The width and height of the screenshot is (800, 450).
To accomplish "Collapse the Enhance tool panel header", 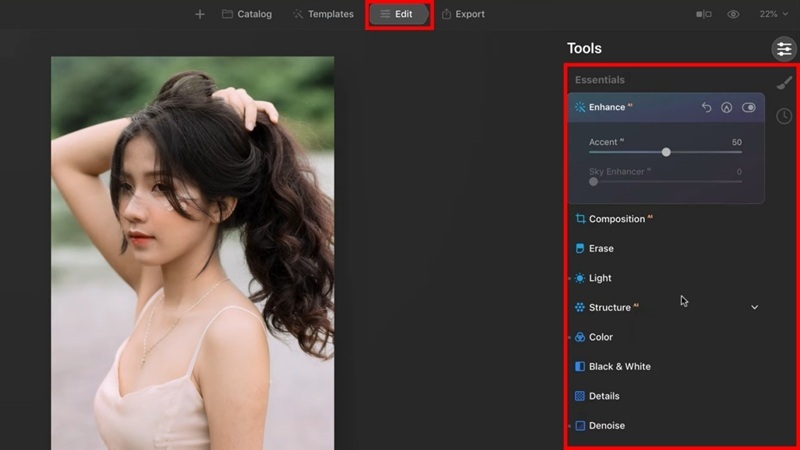I will (607, 107).
